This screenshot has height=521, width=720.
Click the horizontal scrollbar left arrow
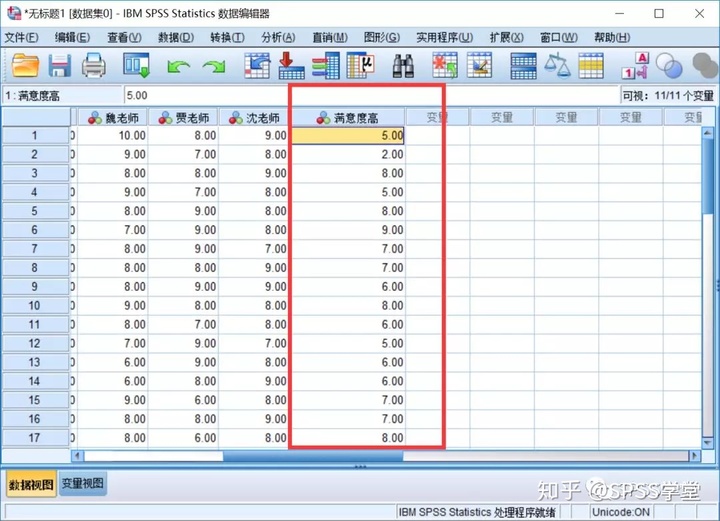click(x=78, y=456)
